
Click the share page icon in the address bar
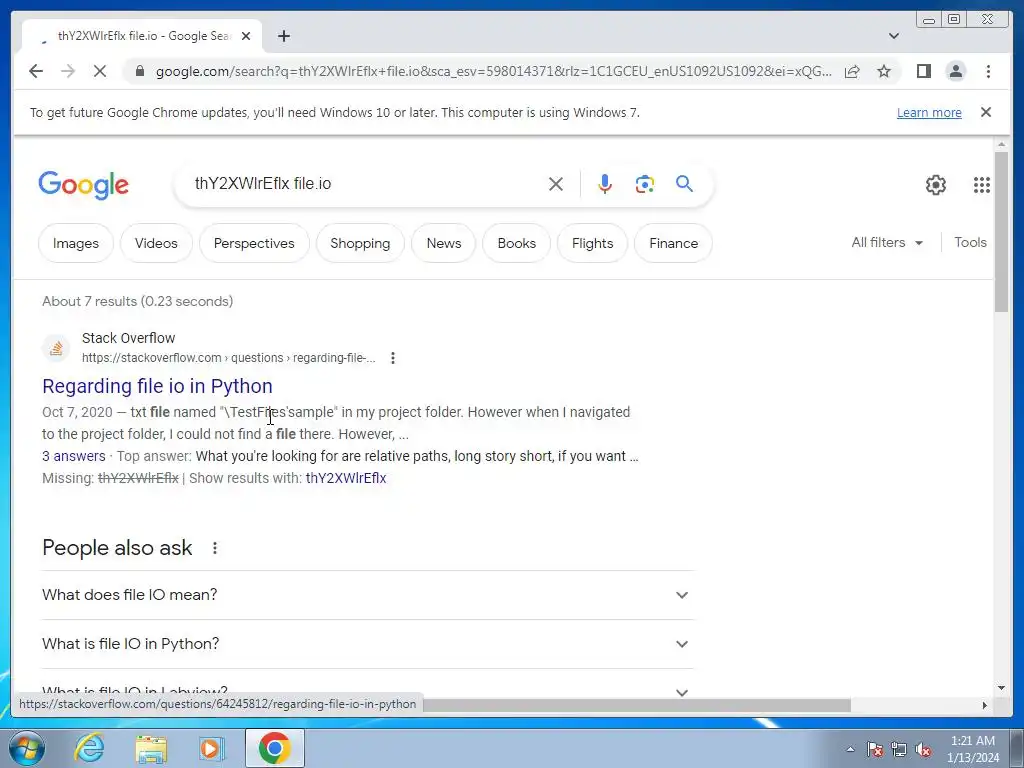click(x=852, y=71)
